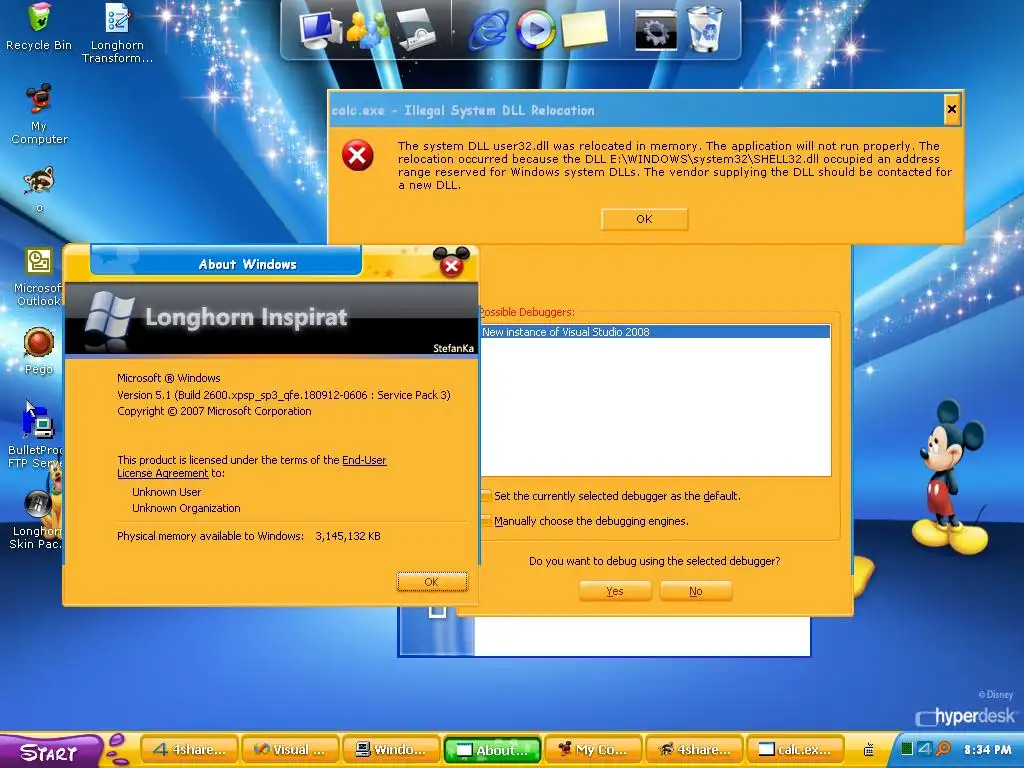
Task: Launch Windows Media Player from the top dock
Action: 536,29
